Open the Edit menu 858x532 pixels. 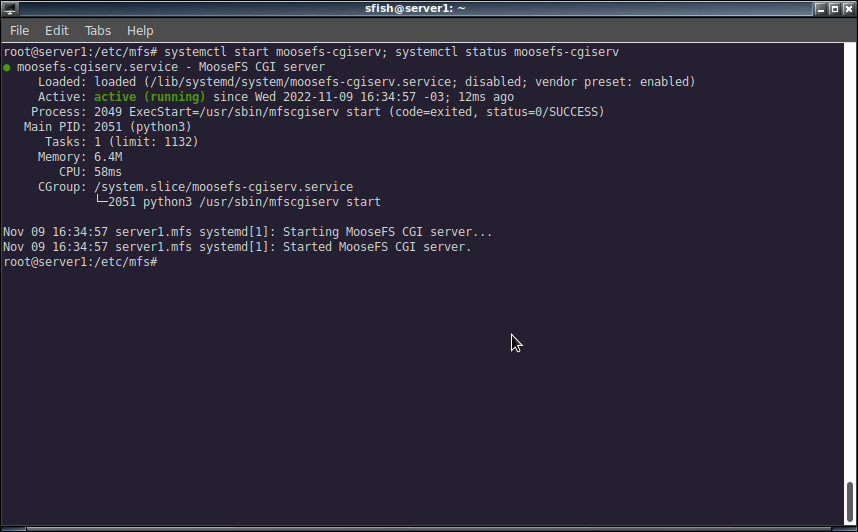tap(57, 31)
